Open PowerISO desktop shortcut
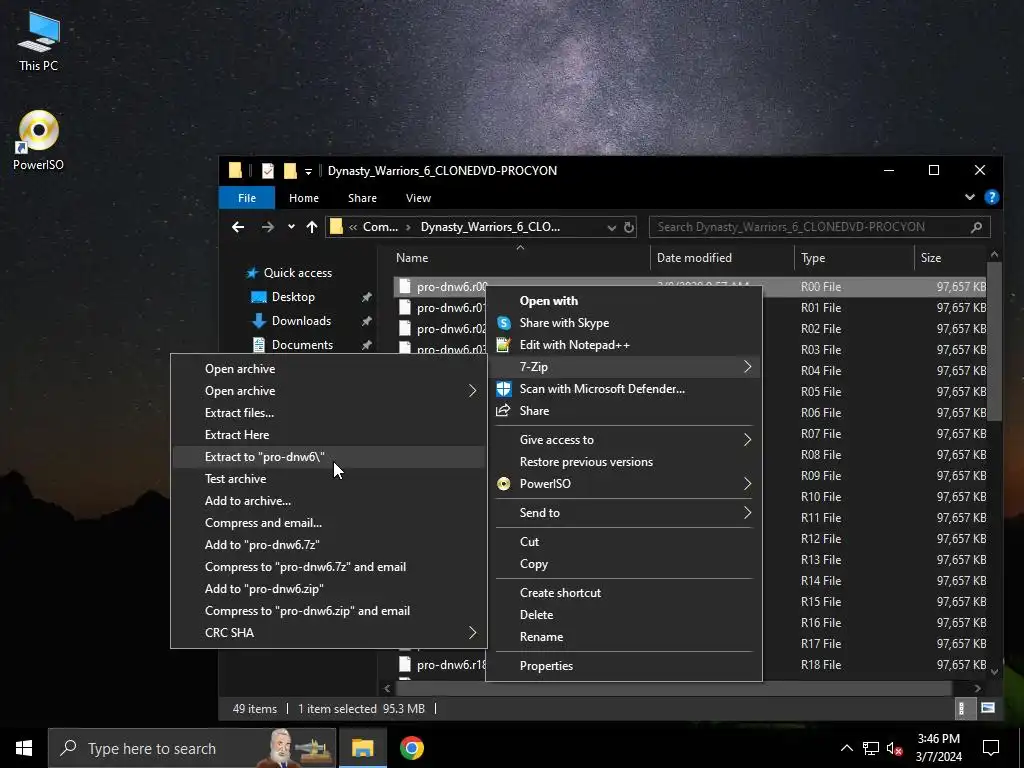Image resolution: width=1024 pixels, height=768 pixels. pyautogui.click(x=39, y=140)
